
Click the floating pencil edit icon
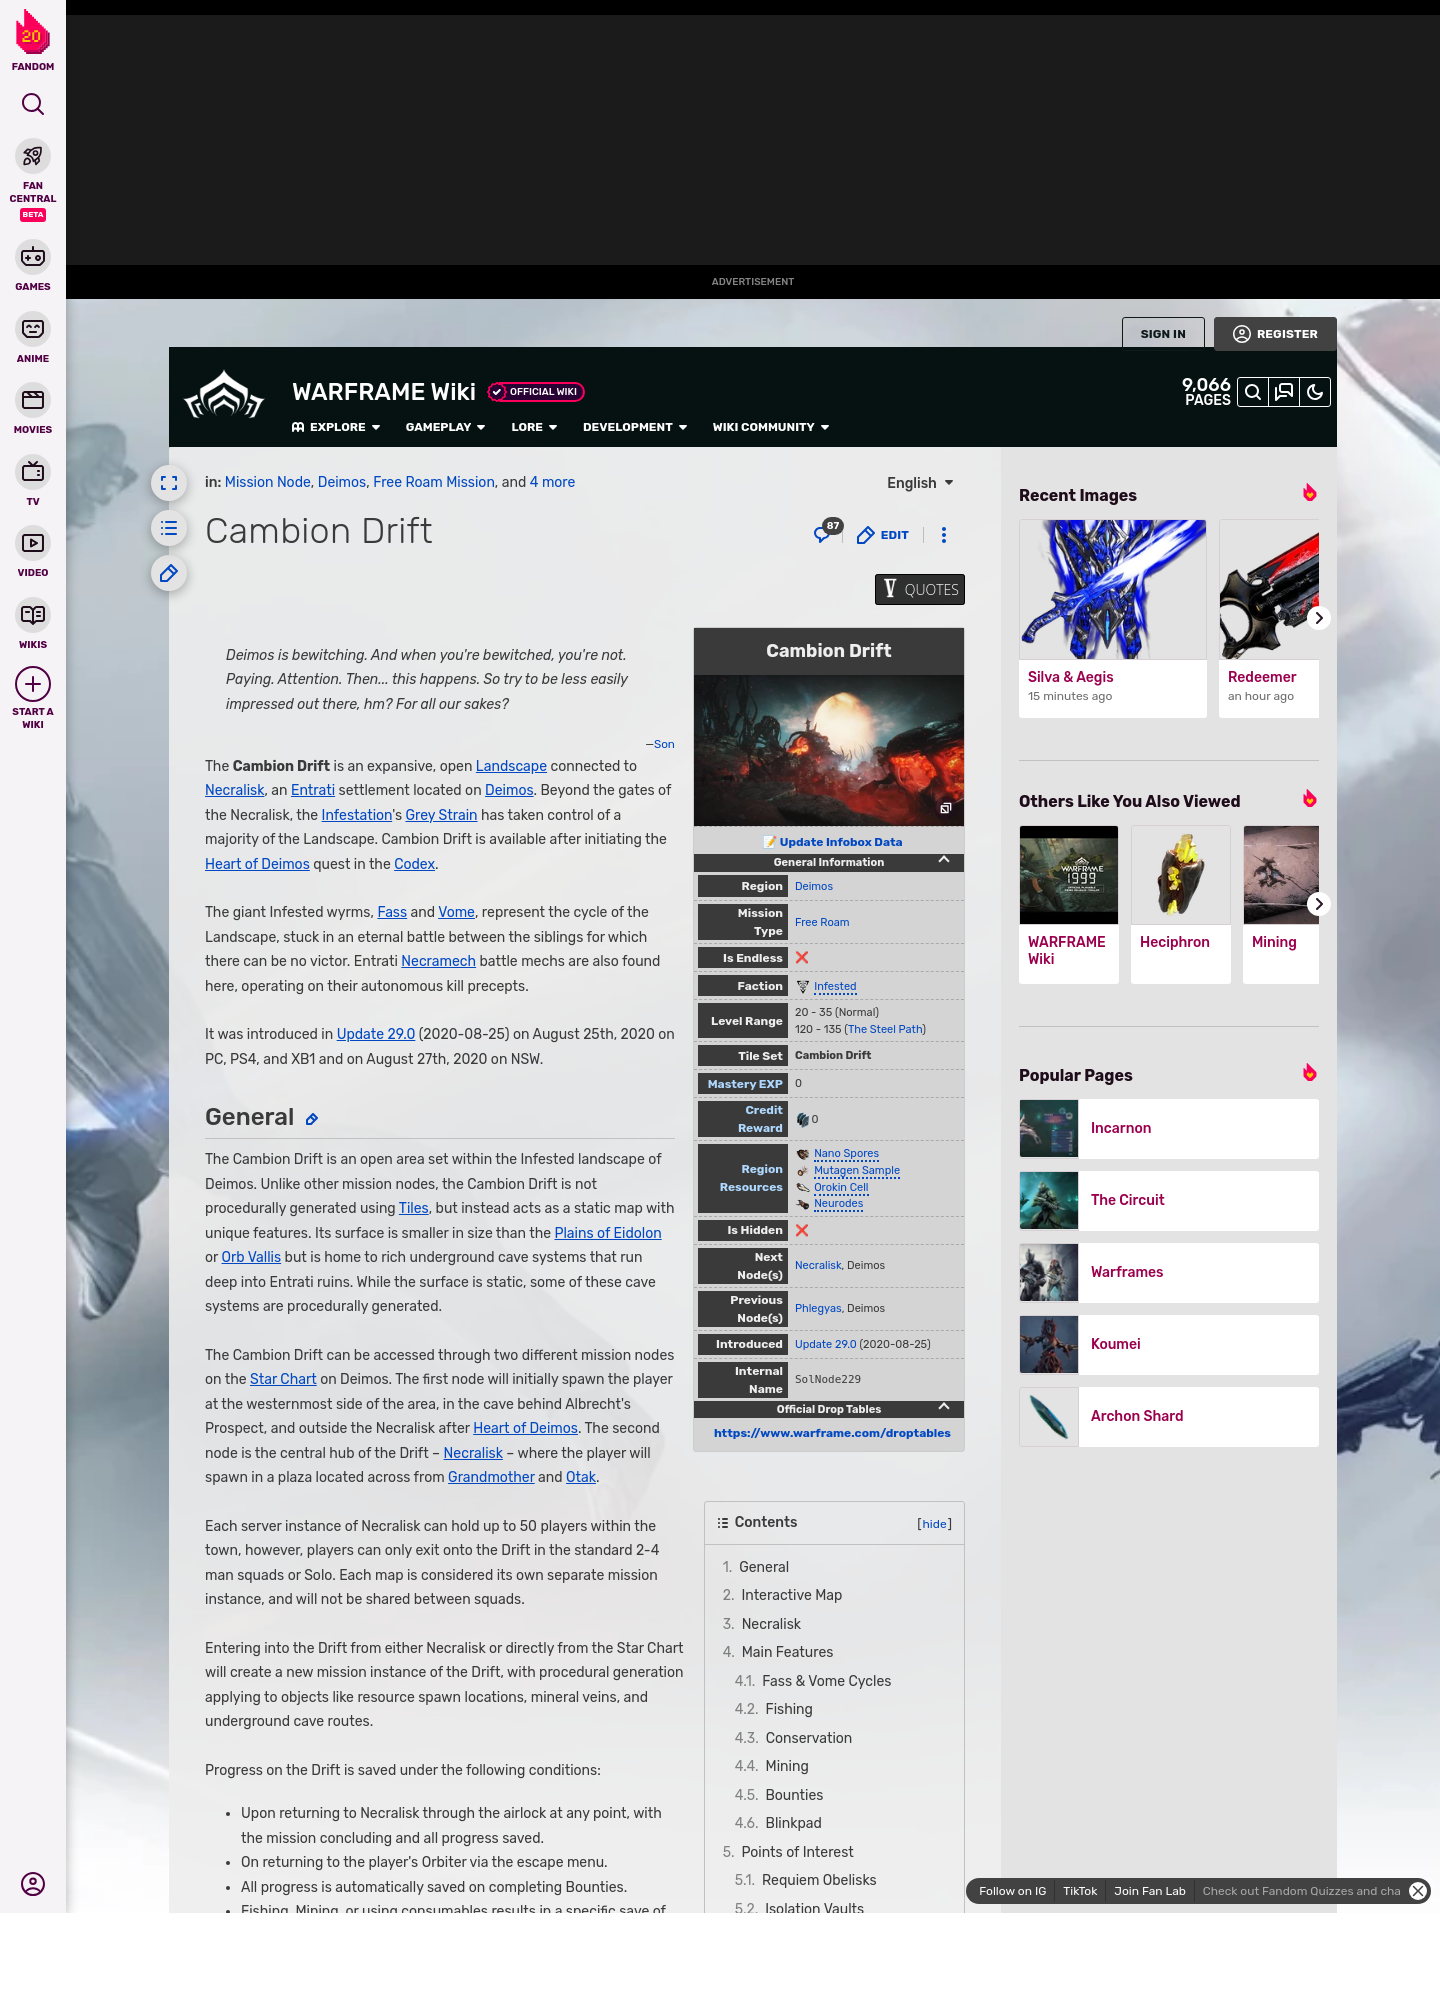(169, 573)
